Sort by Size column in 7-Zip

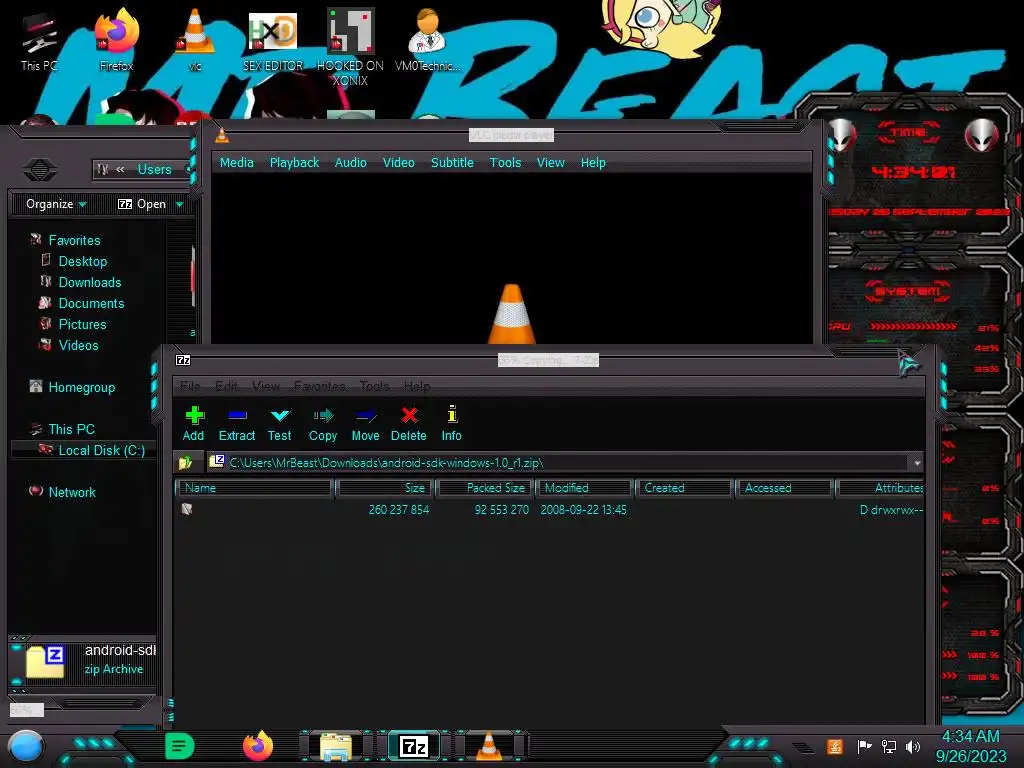pos(384,488)
